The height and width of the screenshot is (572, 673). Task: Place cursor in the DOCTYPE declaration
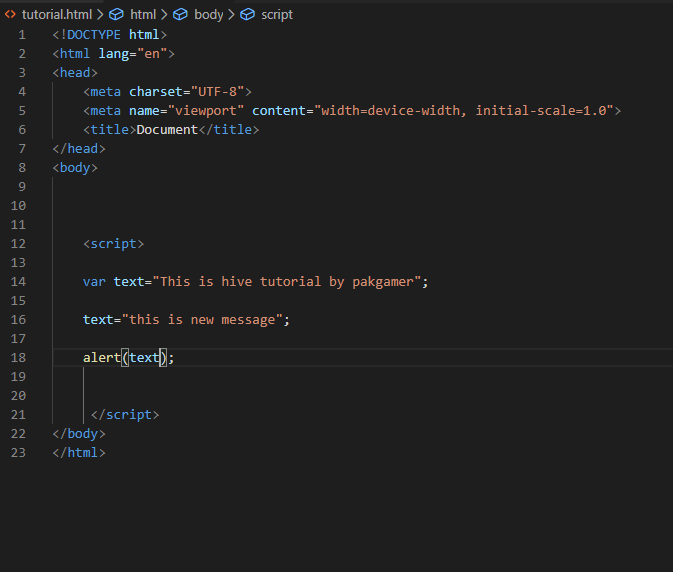tap(109, 35)
